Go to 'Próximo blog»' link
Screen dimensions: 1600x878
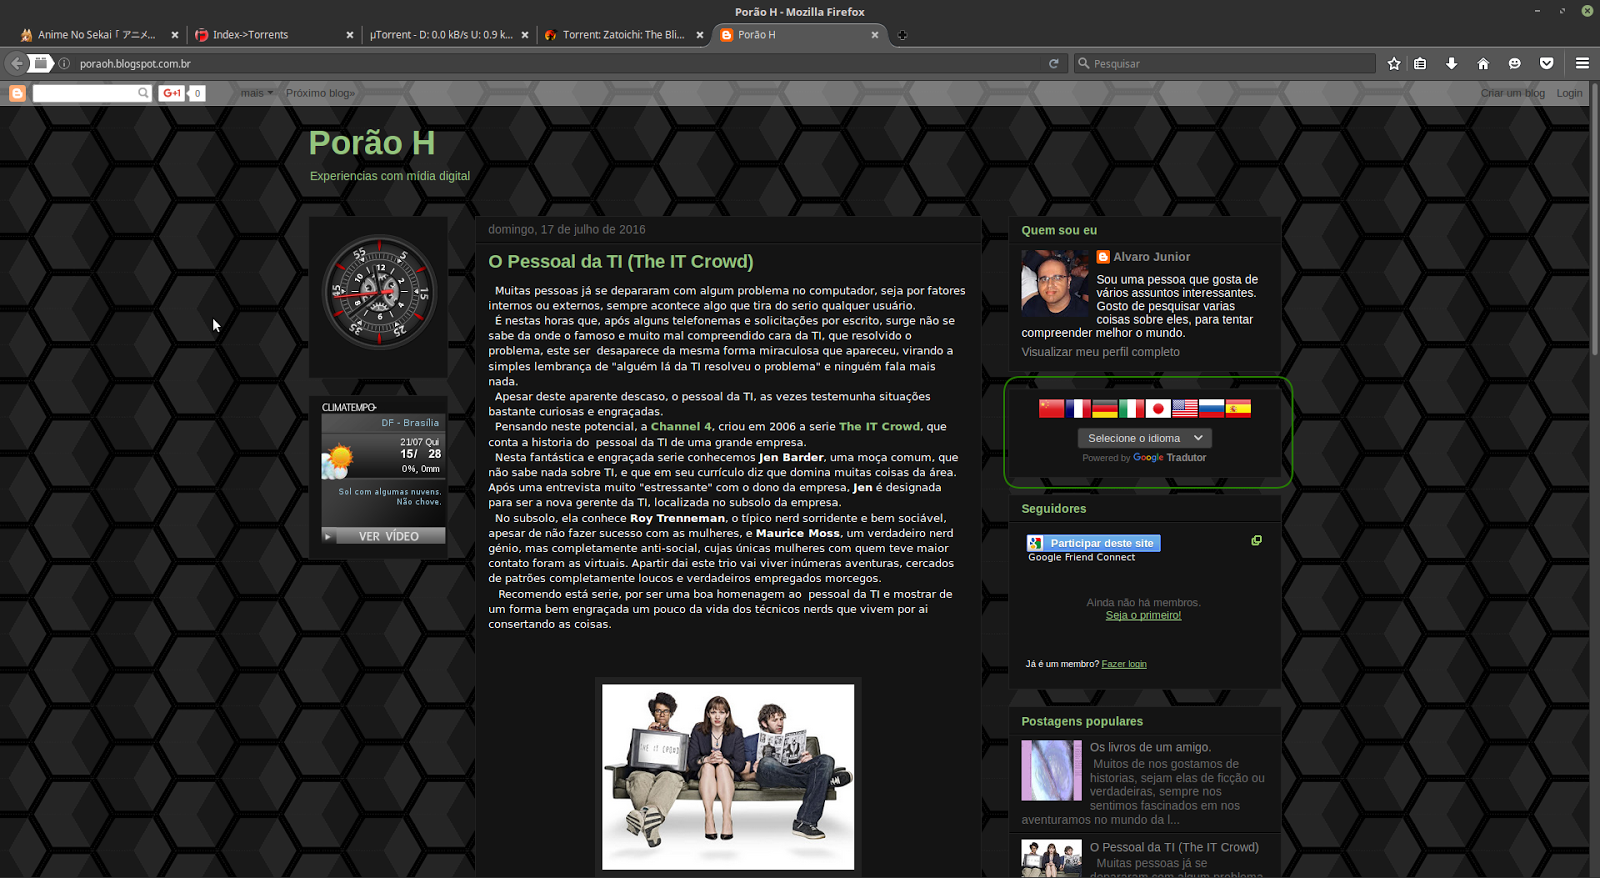[320, 93]
